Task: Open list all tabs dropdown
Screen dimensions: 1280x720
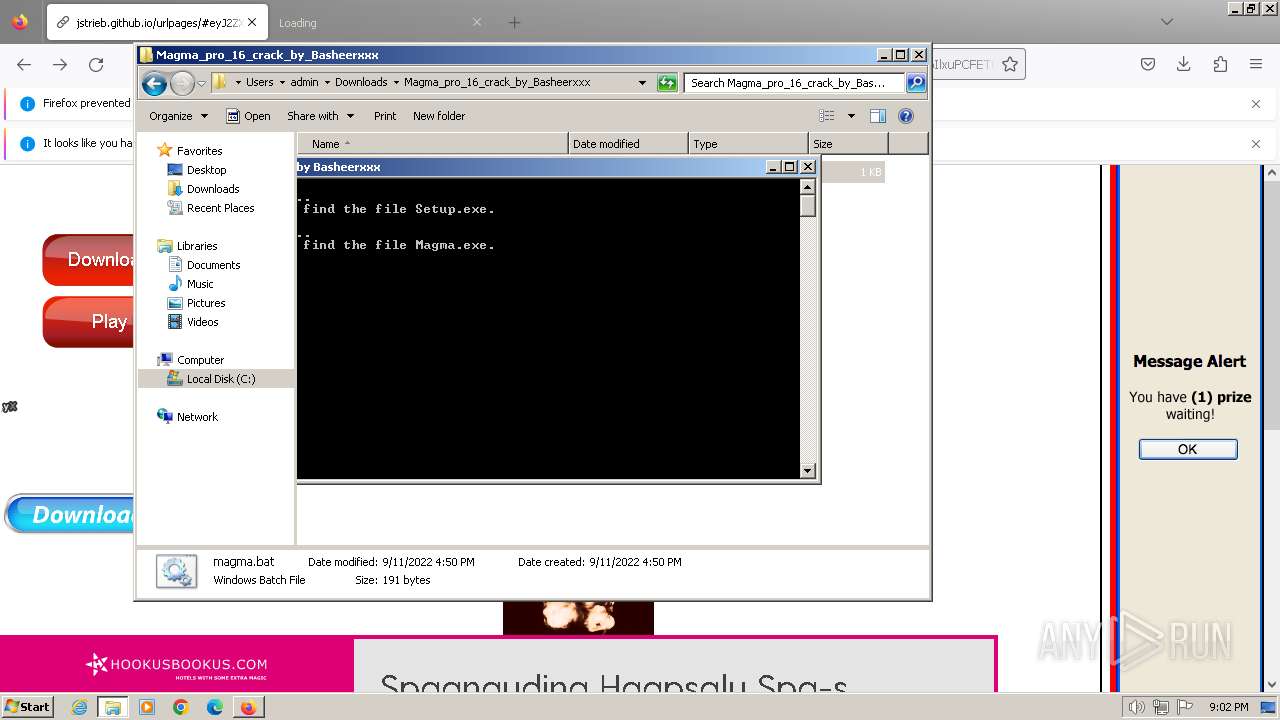Action: coord(1166,22)
